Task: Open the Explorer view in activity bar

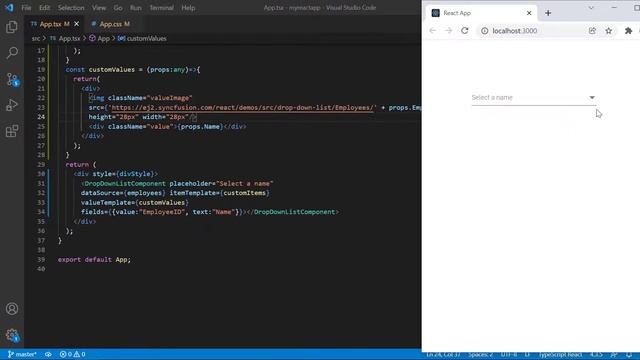Action: [x=12, y=27]
